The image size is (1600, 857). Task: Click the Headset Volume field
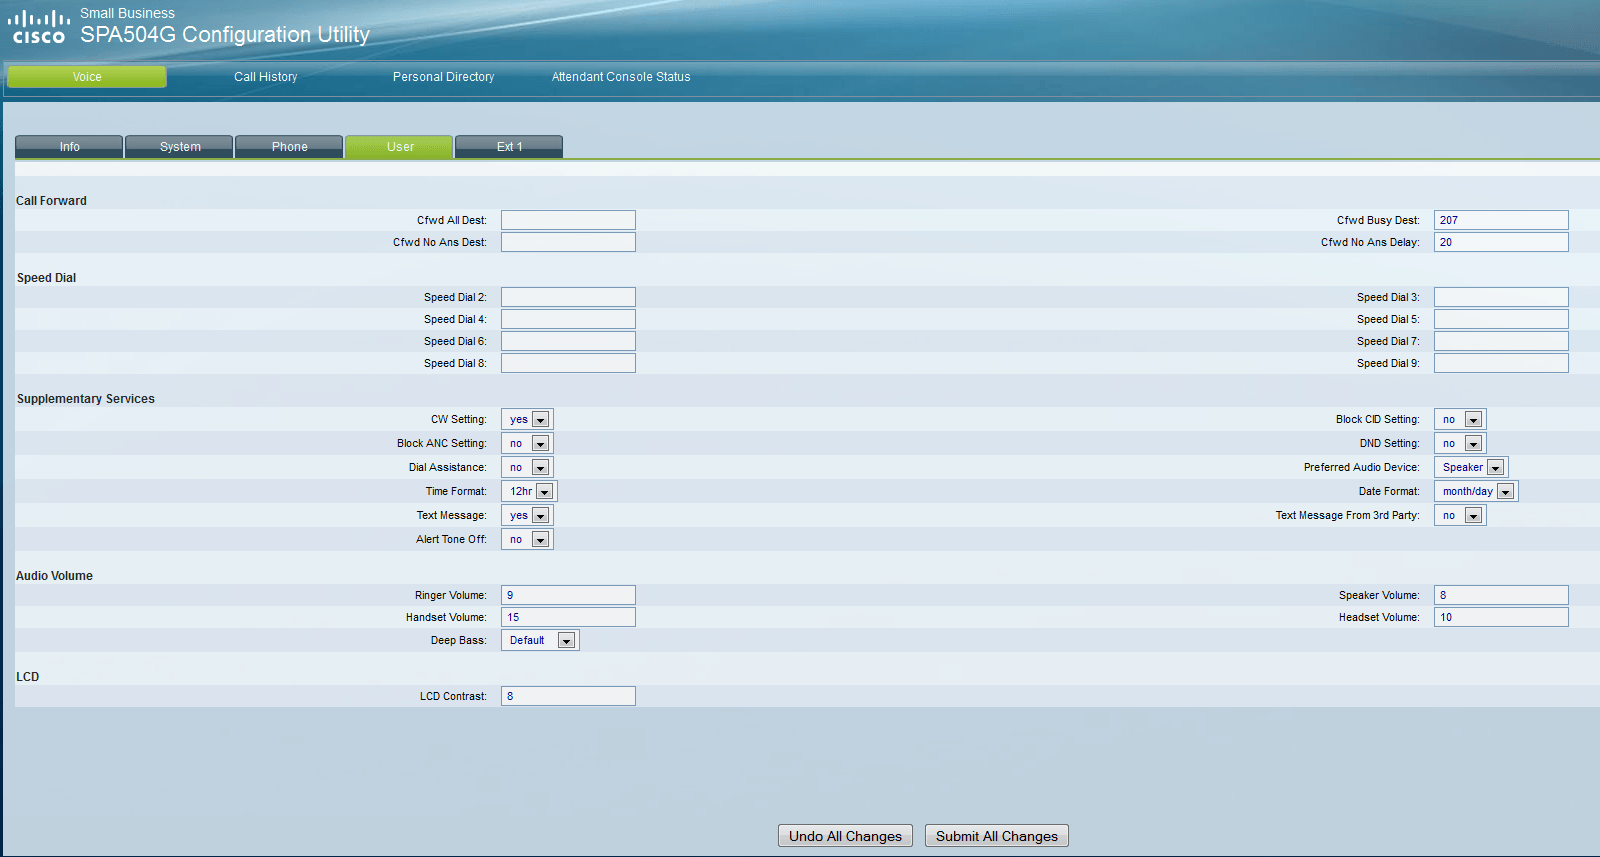(x=1501, y=617)
